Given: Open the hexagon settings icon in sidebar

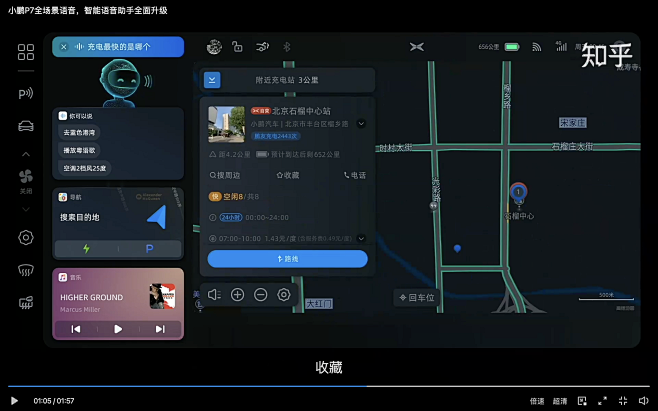Looking at the screenshot, I should pos(26,238).
